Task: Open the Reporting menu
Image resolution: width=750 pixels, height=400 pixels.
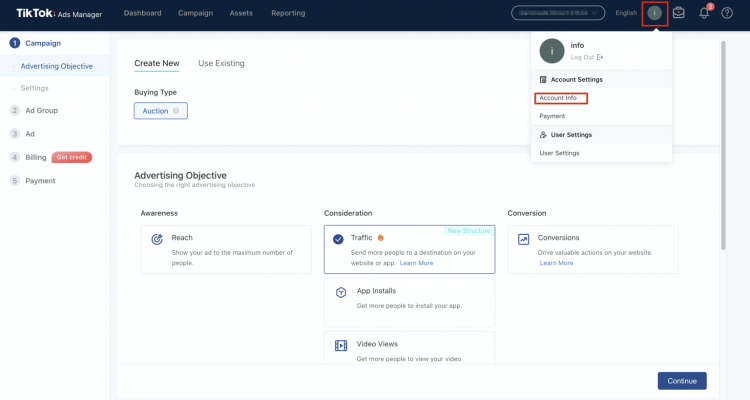Action: [x=288, y=13]
